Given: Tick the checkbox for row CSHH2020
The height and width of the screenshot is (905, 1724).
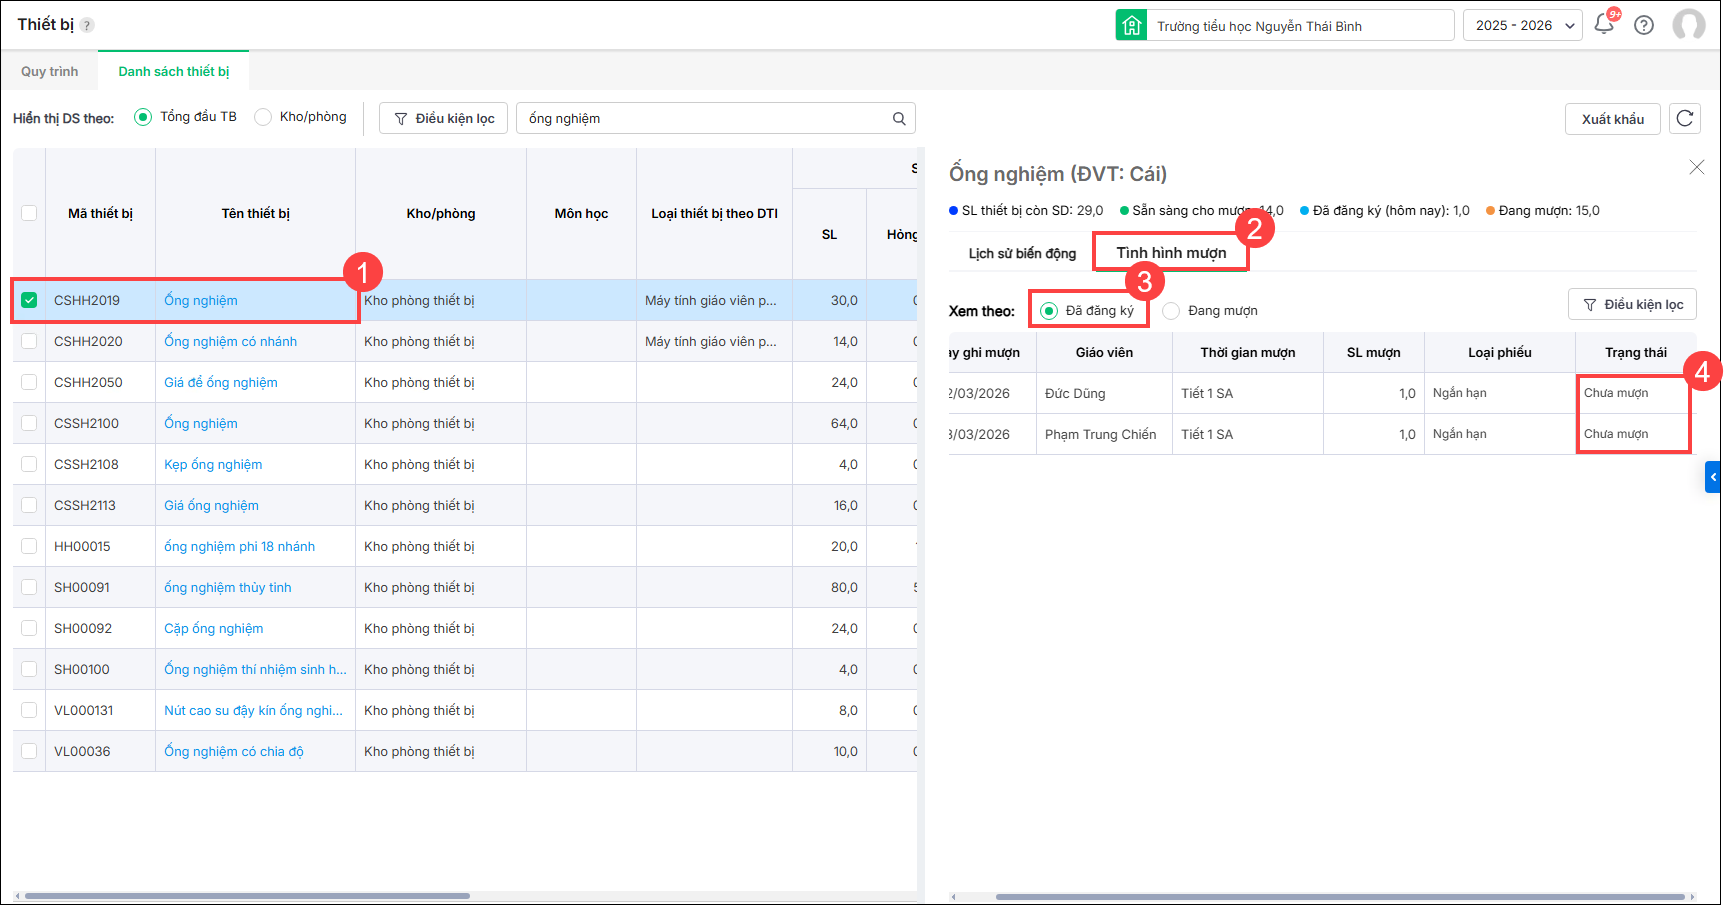Looking at the screenshot, I should [29, 341].
